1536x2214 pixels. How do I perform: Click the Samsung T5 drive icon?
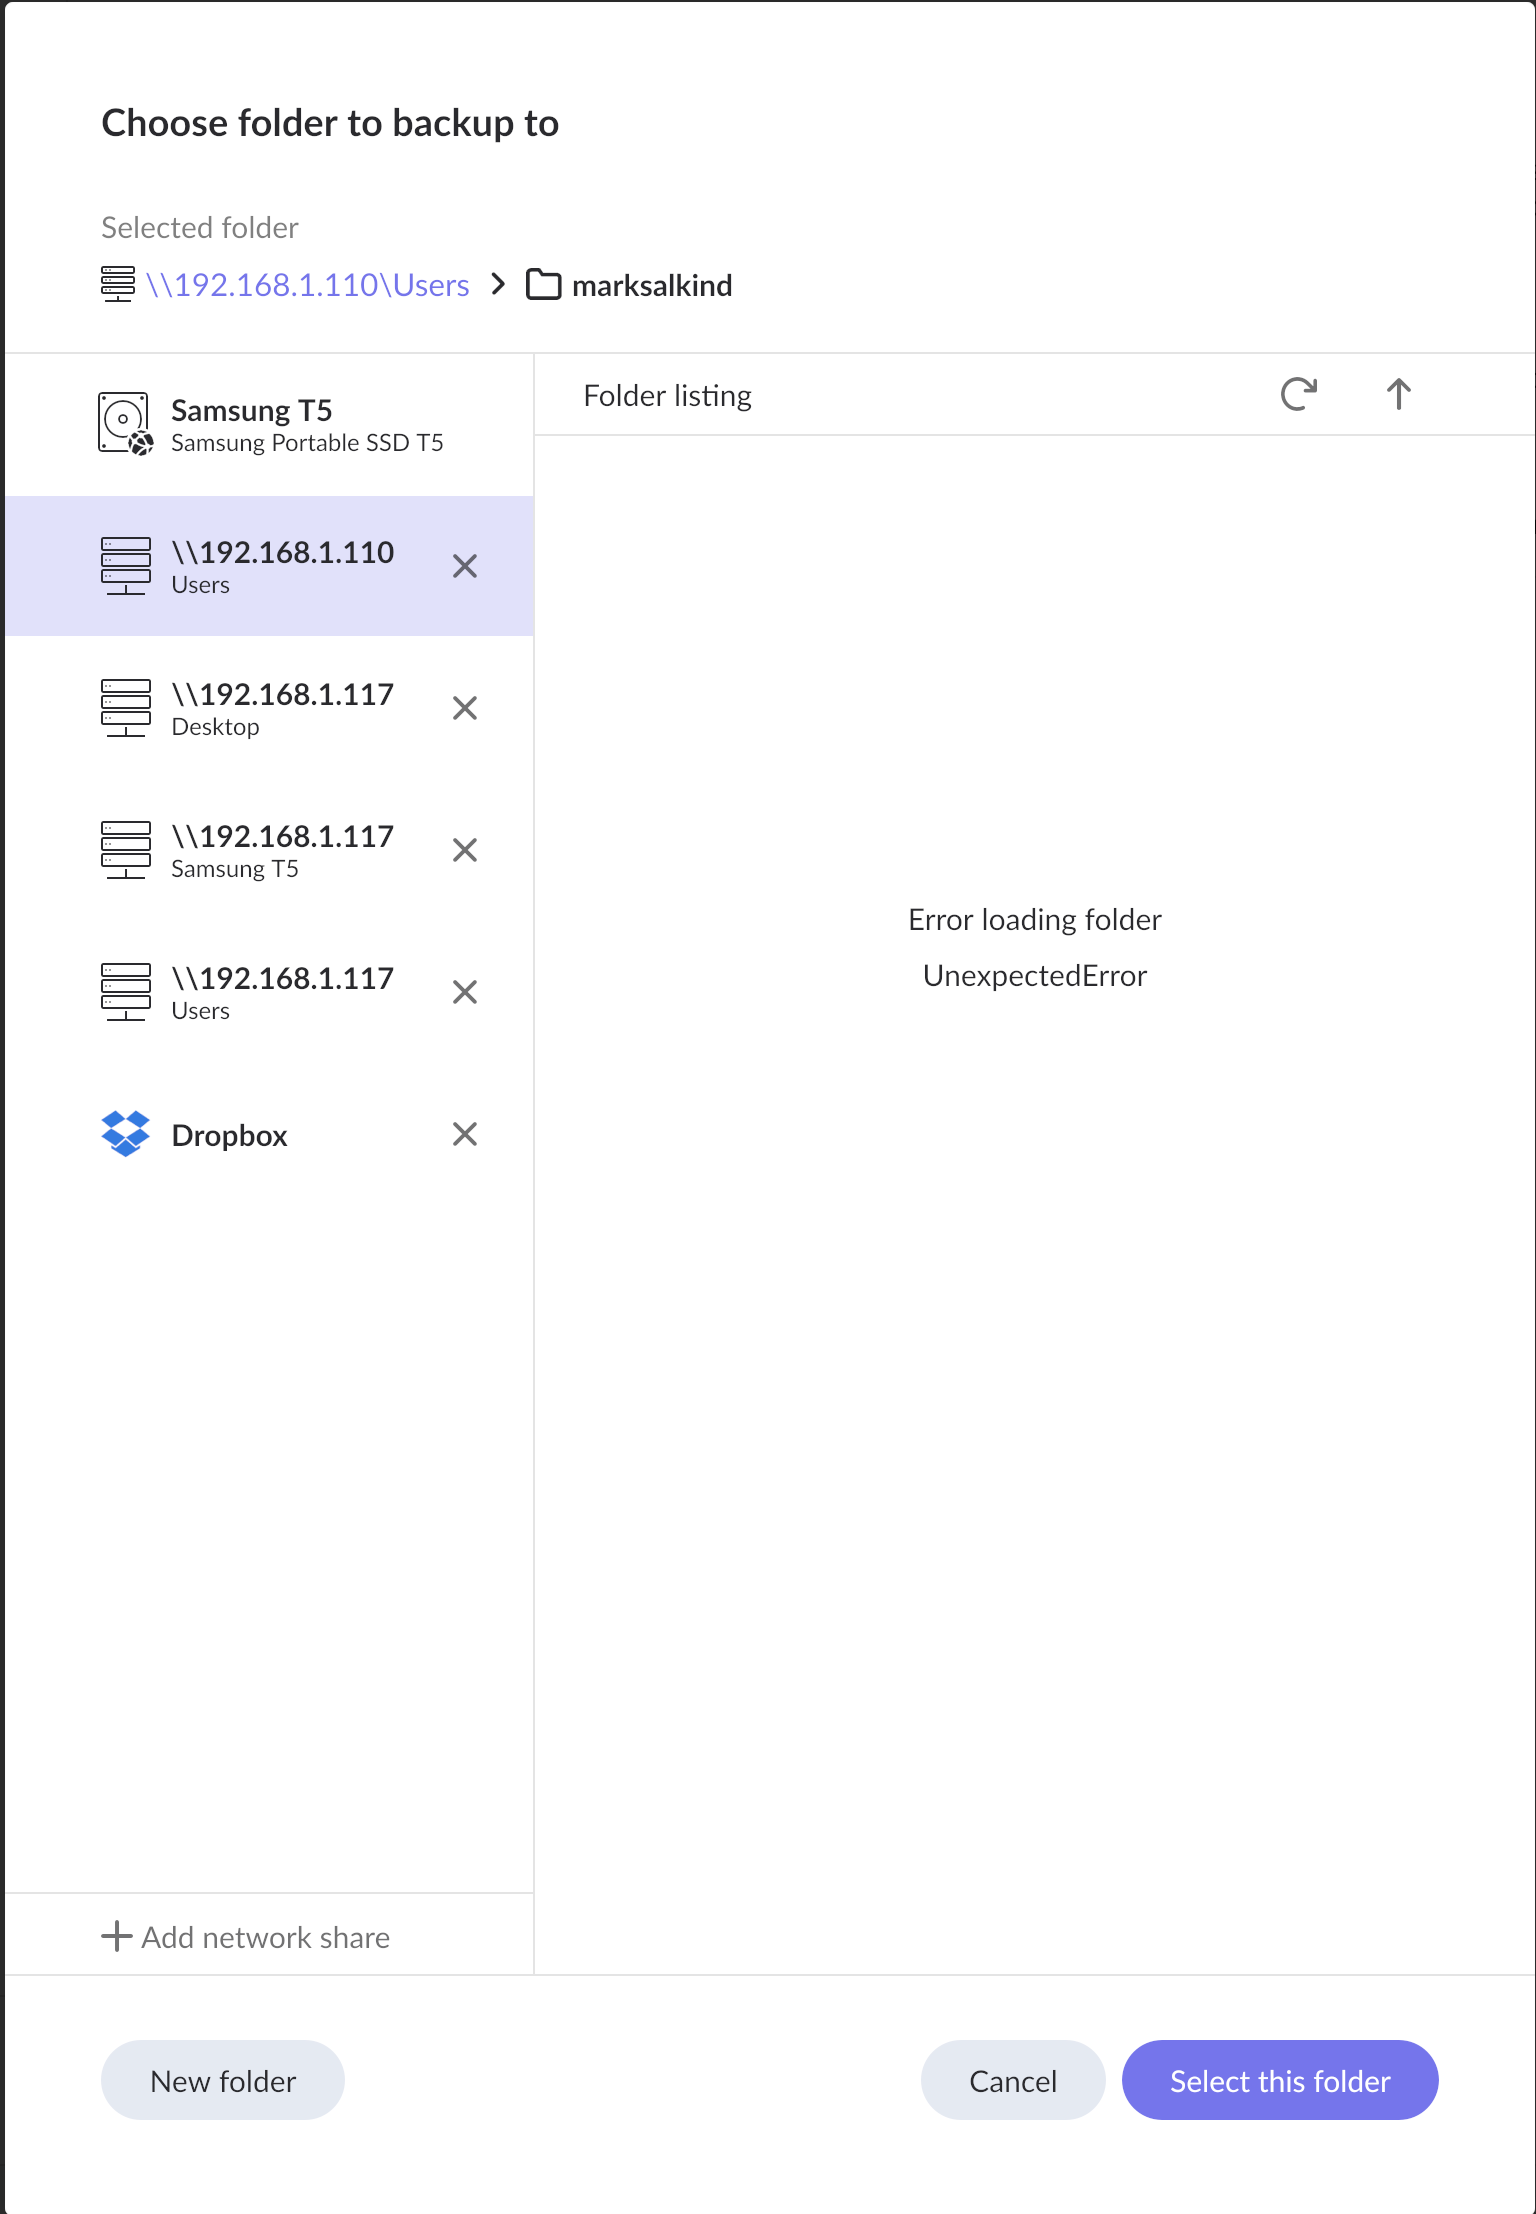(126, 424)
